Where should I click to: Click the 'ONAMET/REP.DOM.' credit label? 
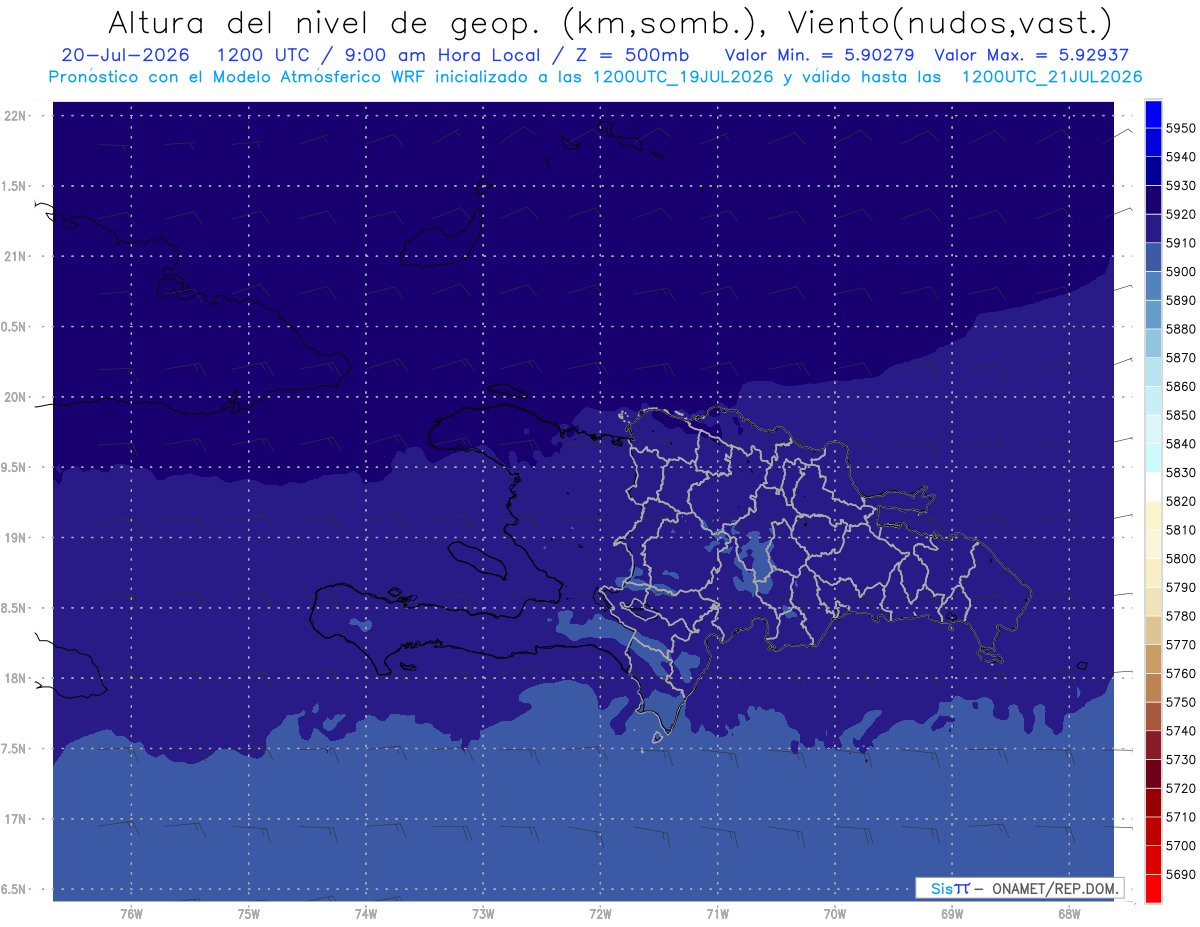point(1055,888)
